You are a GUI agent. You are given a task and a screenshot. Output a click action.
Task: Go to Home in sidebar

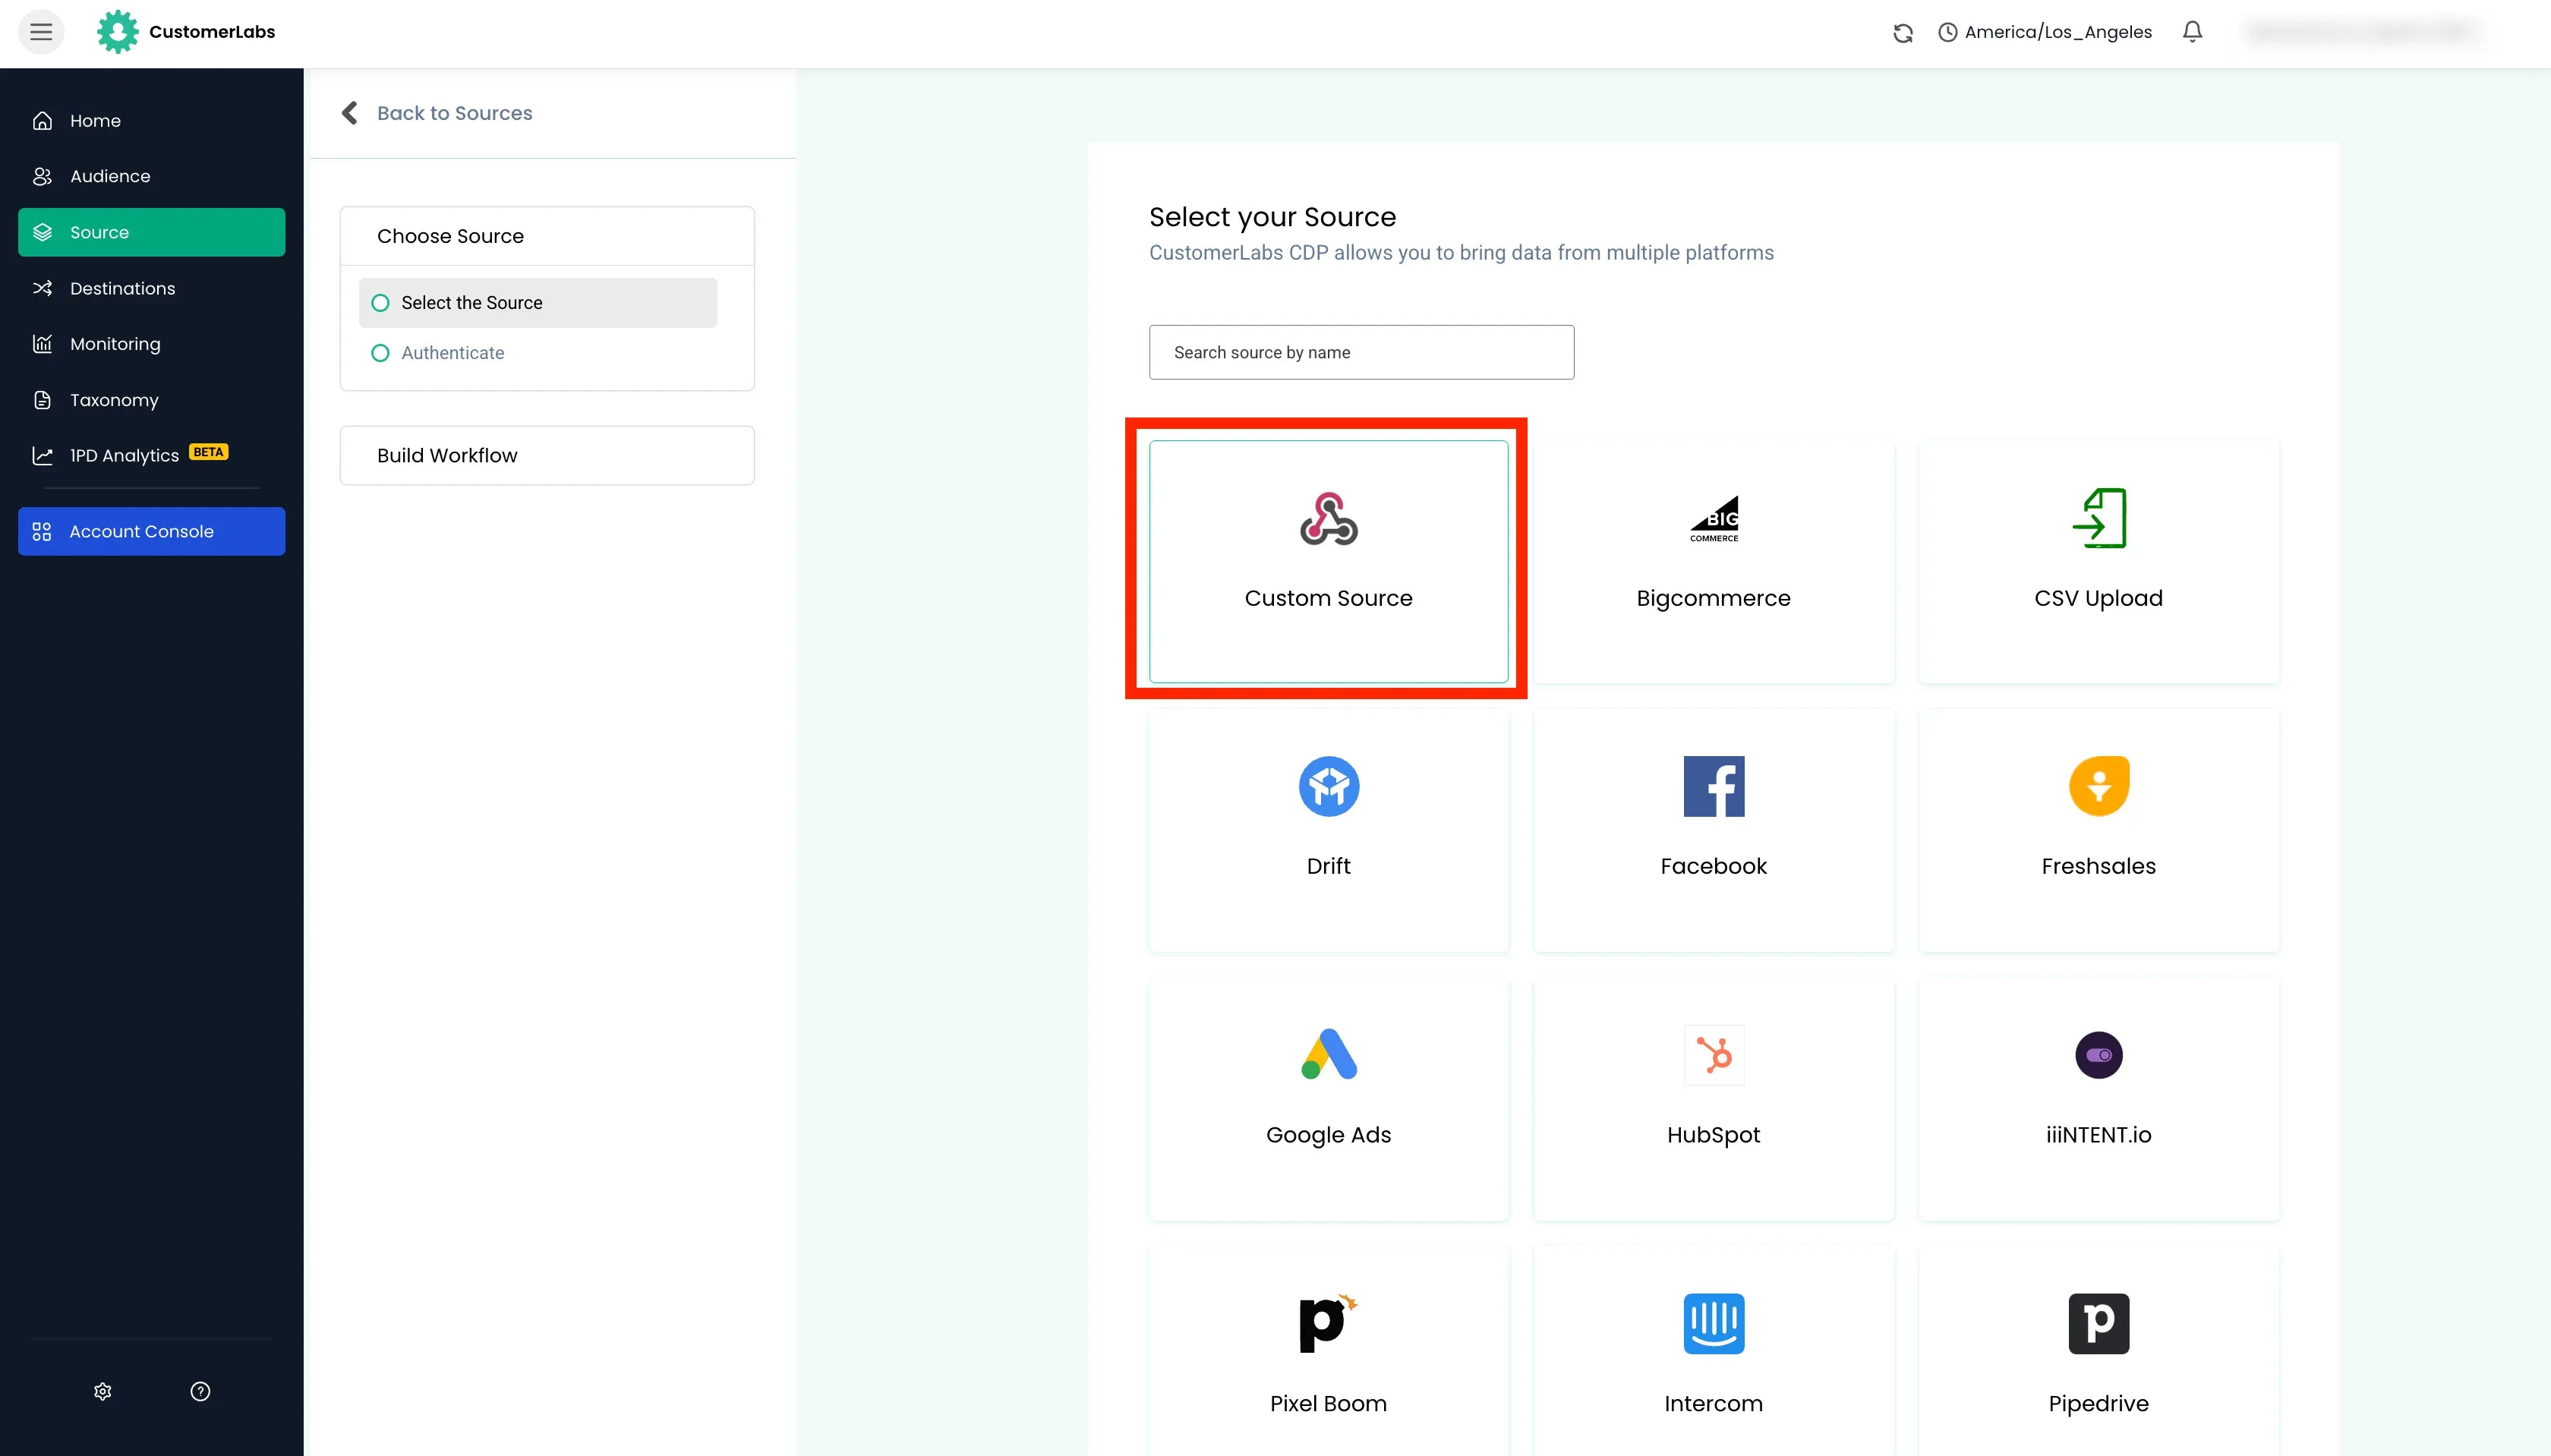point(152,120)
